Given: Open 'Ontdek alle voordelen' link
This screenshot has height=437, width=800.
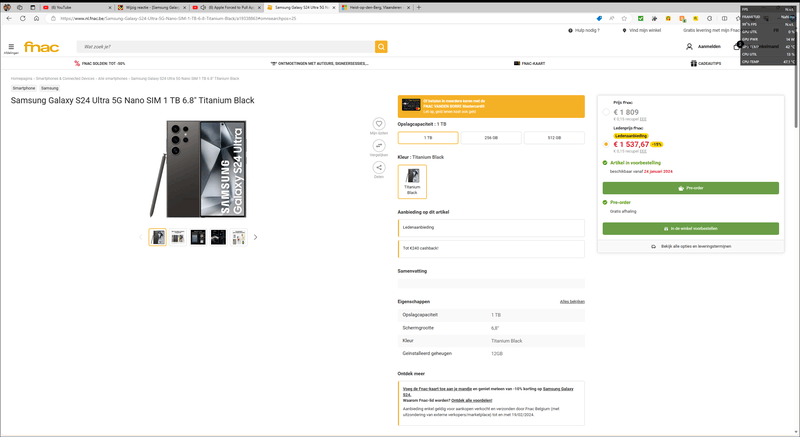Looking at the screenshot, I should pos(472,400).
